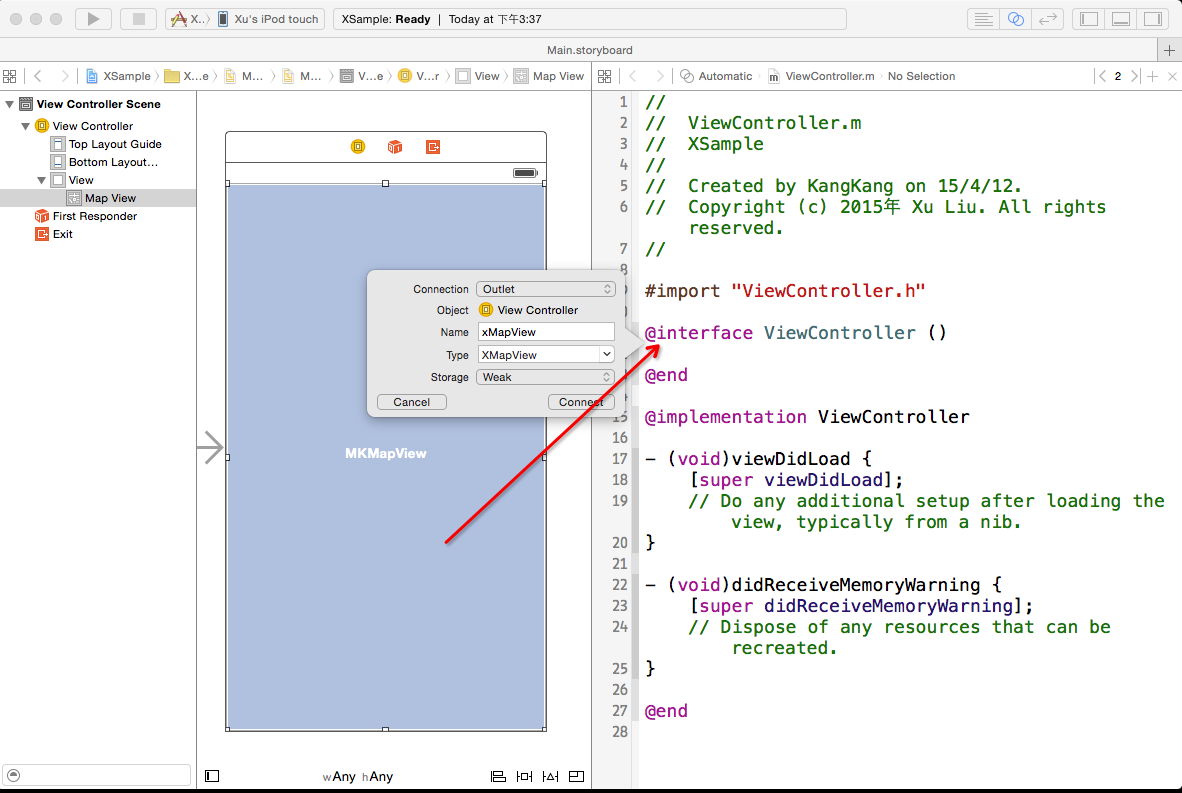Screen dimensions: 1182x793
Task: Toggle the Debug area visibility
Action: tap(1120, 19)
